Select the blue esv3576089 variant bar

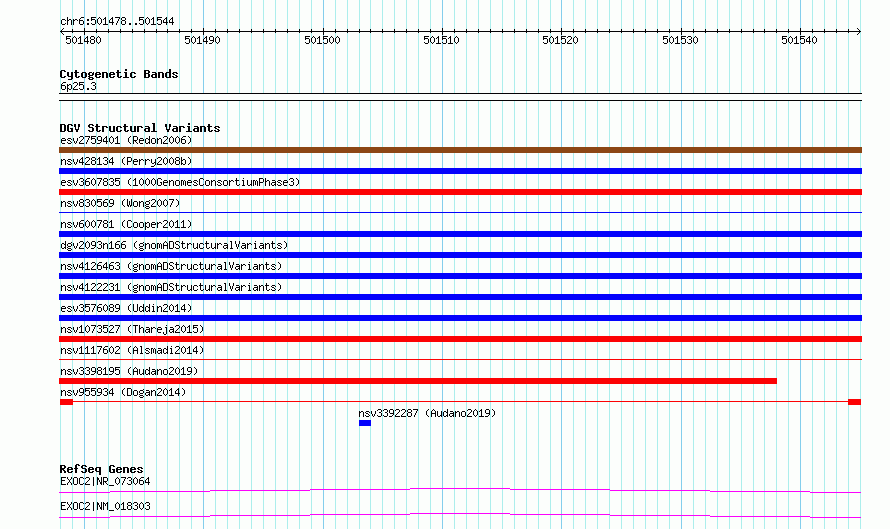460,318
